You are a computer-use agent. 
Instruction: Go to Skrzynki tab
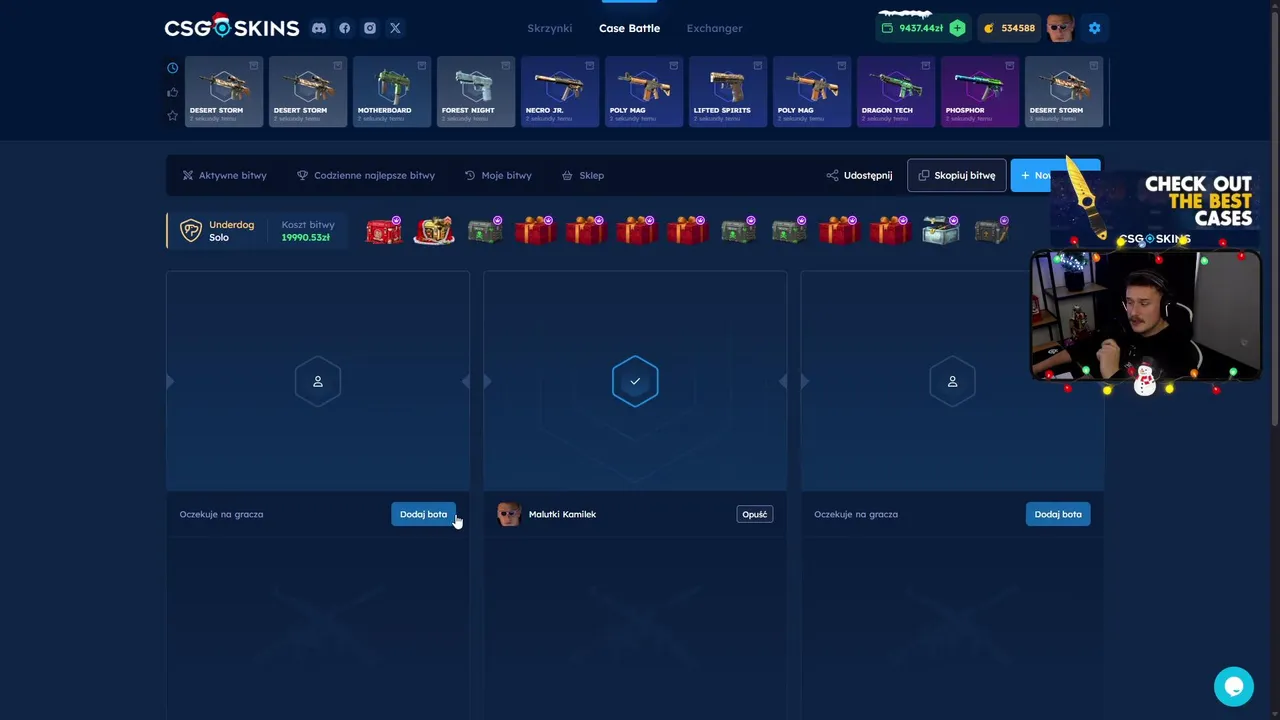[x=550, y=28]
